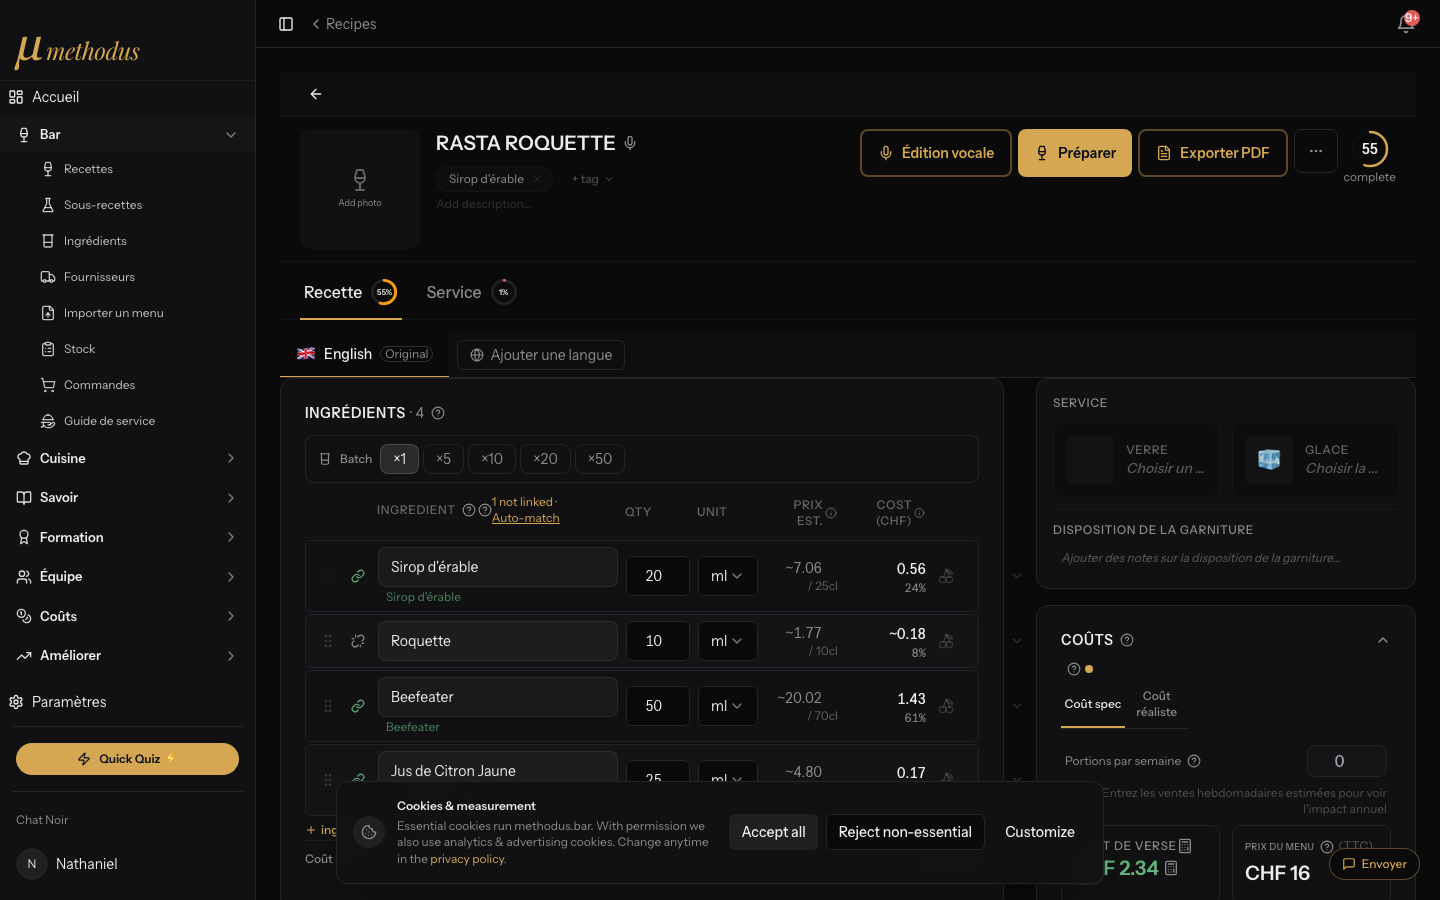Collapse the COÛTS panel
The image size is (1440, 900).
coord(1383,640)
